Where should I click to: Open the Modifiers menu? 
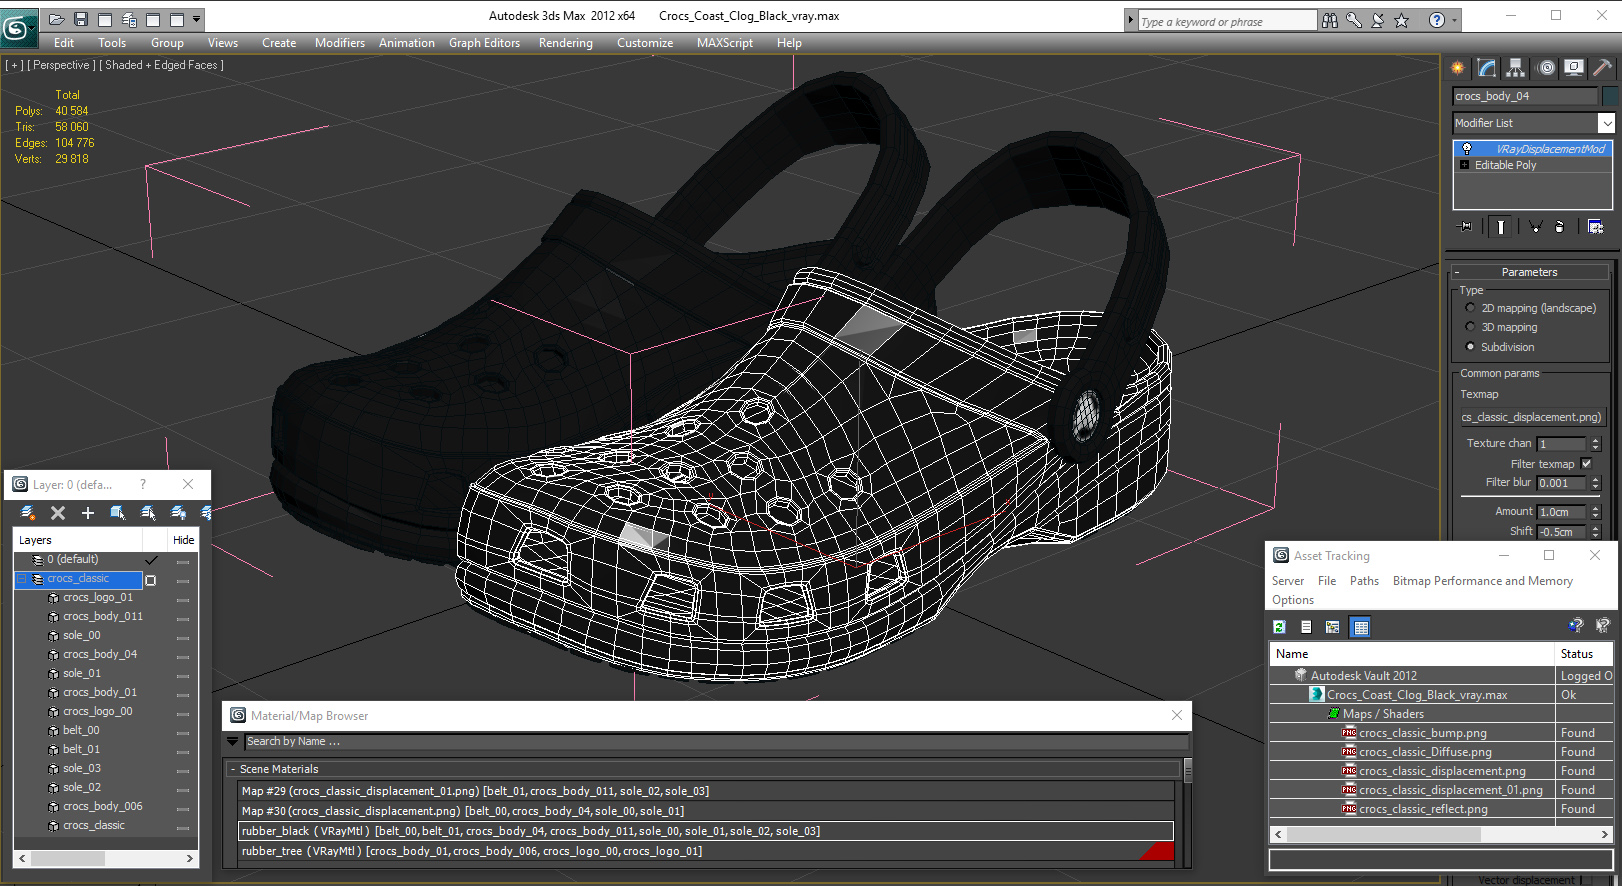click(x=340, y=43)
